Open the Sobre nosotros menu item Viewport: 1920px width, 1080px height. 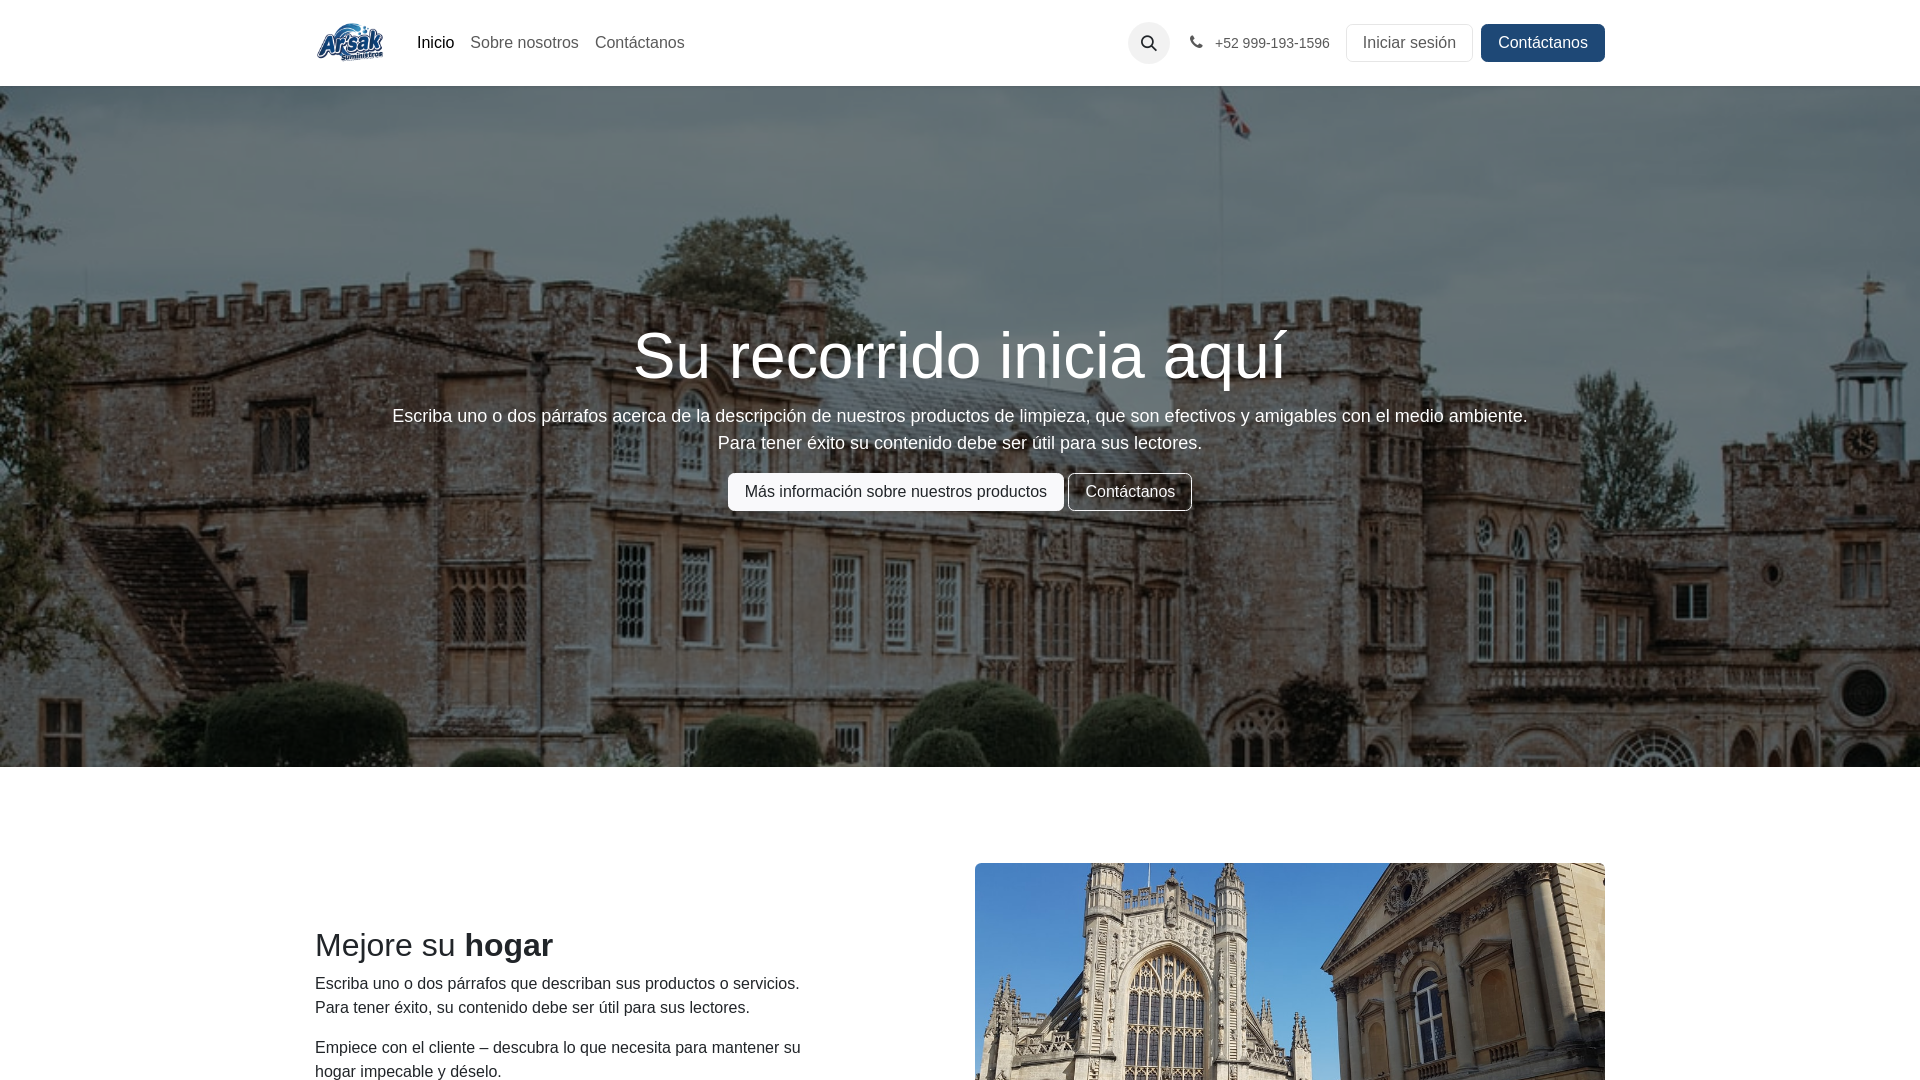(524, 43)
